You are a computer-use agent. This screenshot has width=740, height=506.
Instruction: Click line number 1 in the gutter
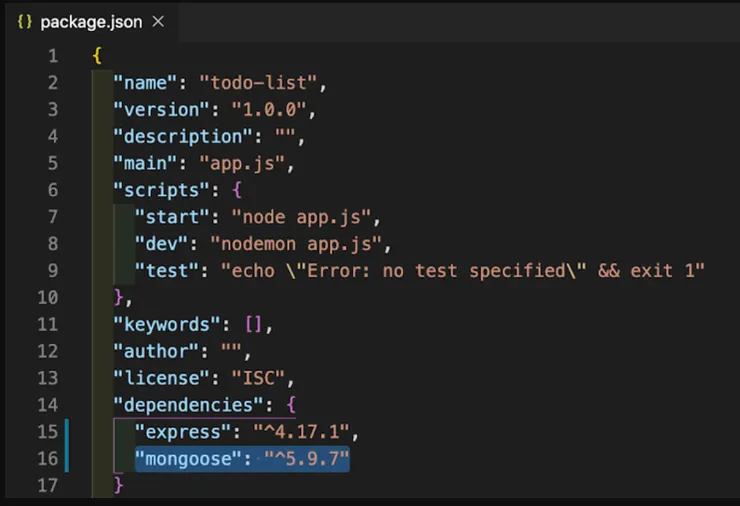[51, 55]
